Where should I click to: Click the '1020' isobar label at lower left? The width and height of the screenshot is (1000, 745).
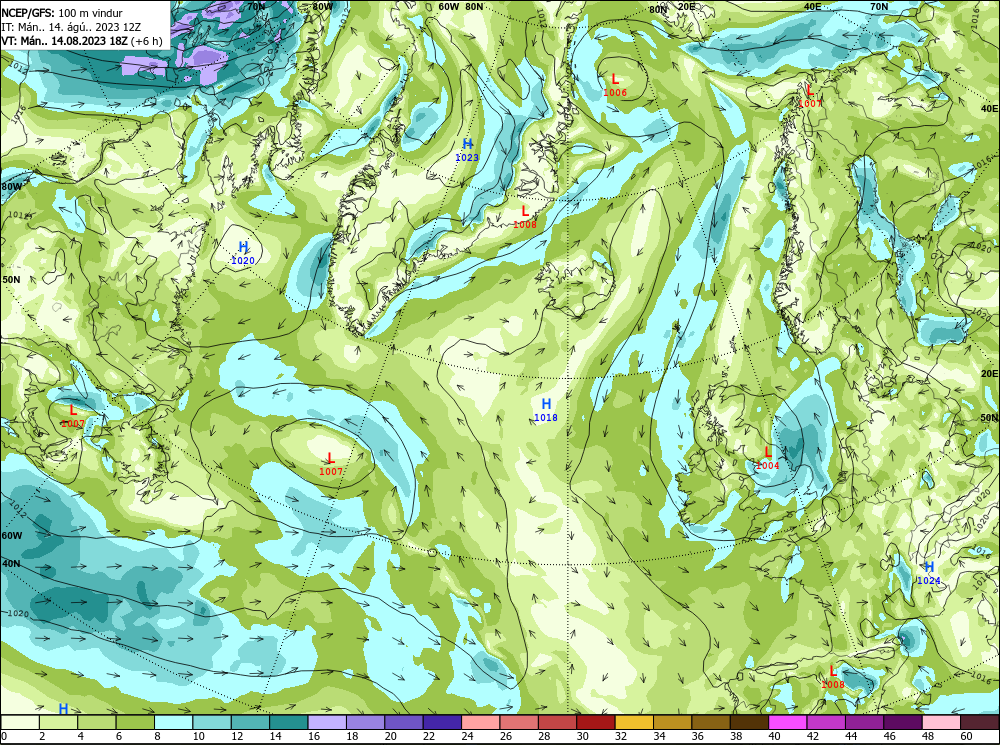click(18, 614)
